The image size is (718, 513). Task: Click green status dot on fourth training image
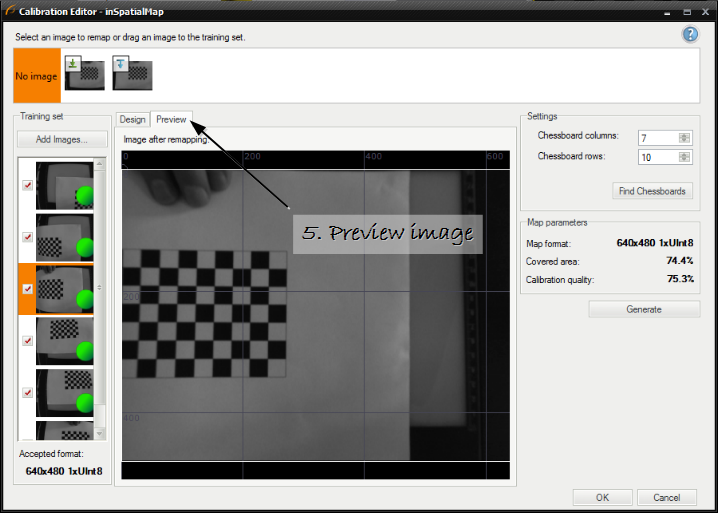pyautogui.click(x=85, y=352)
